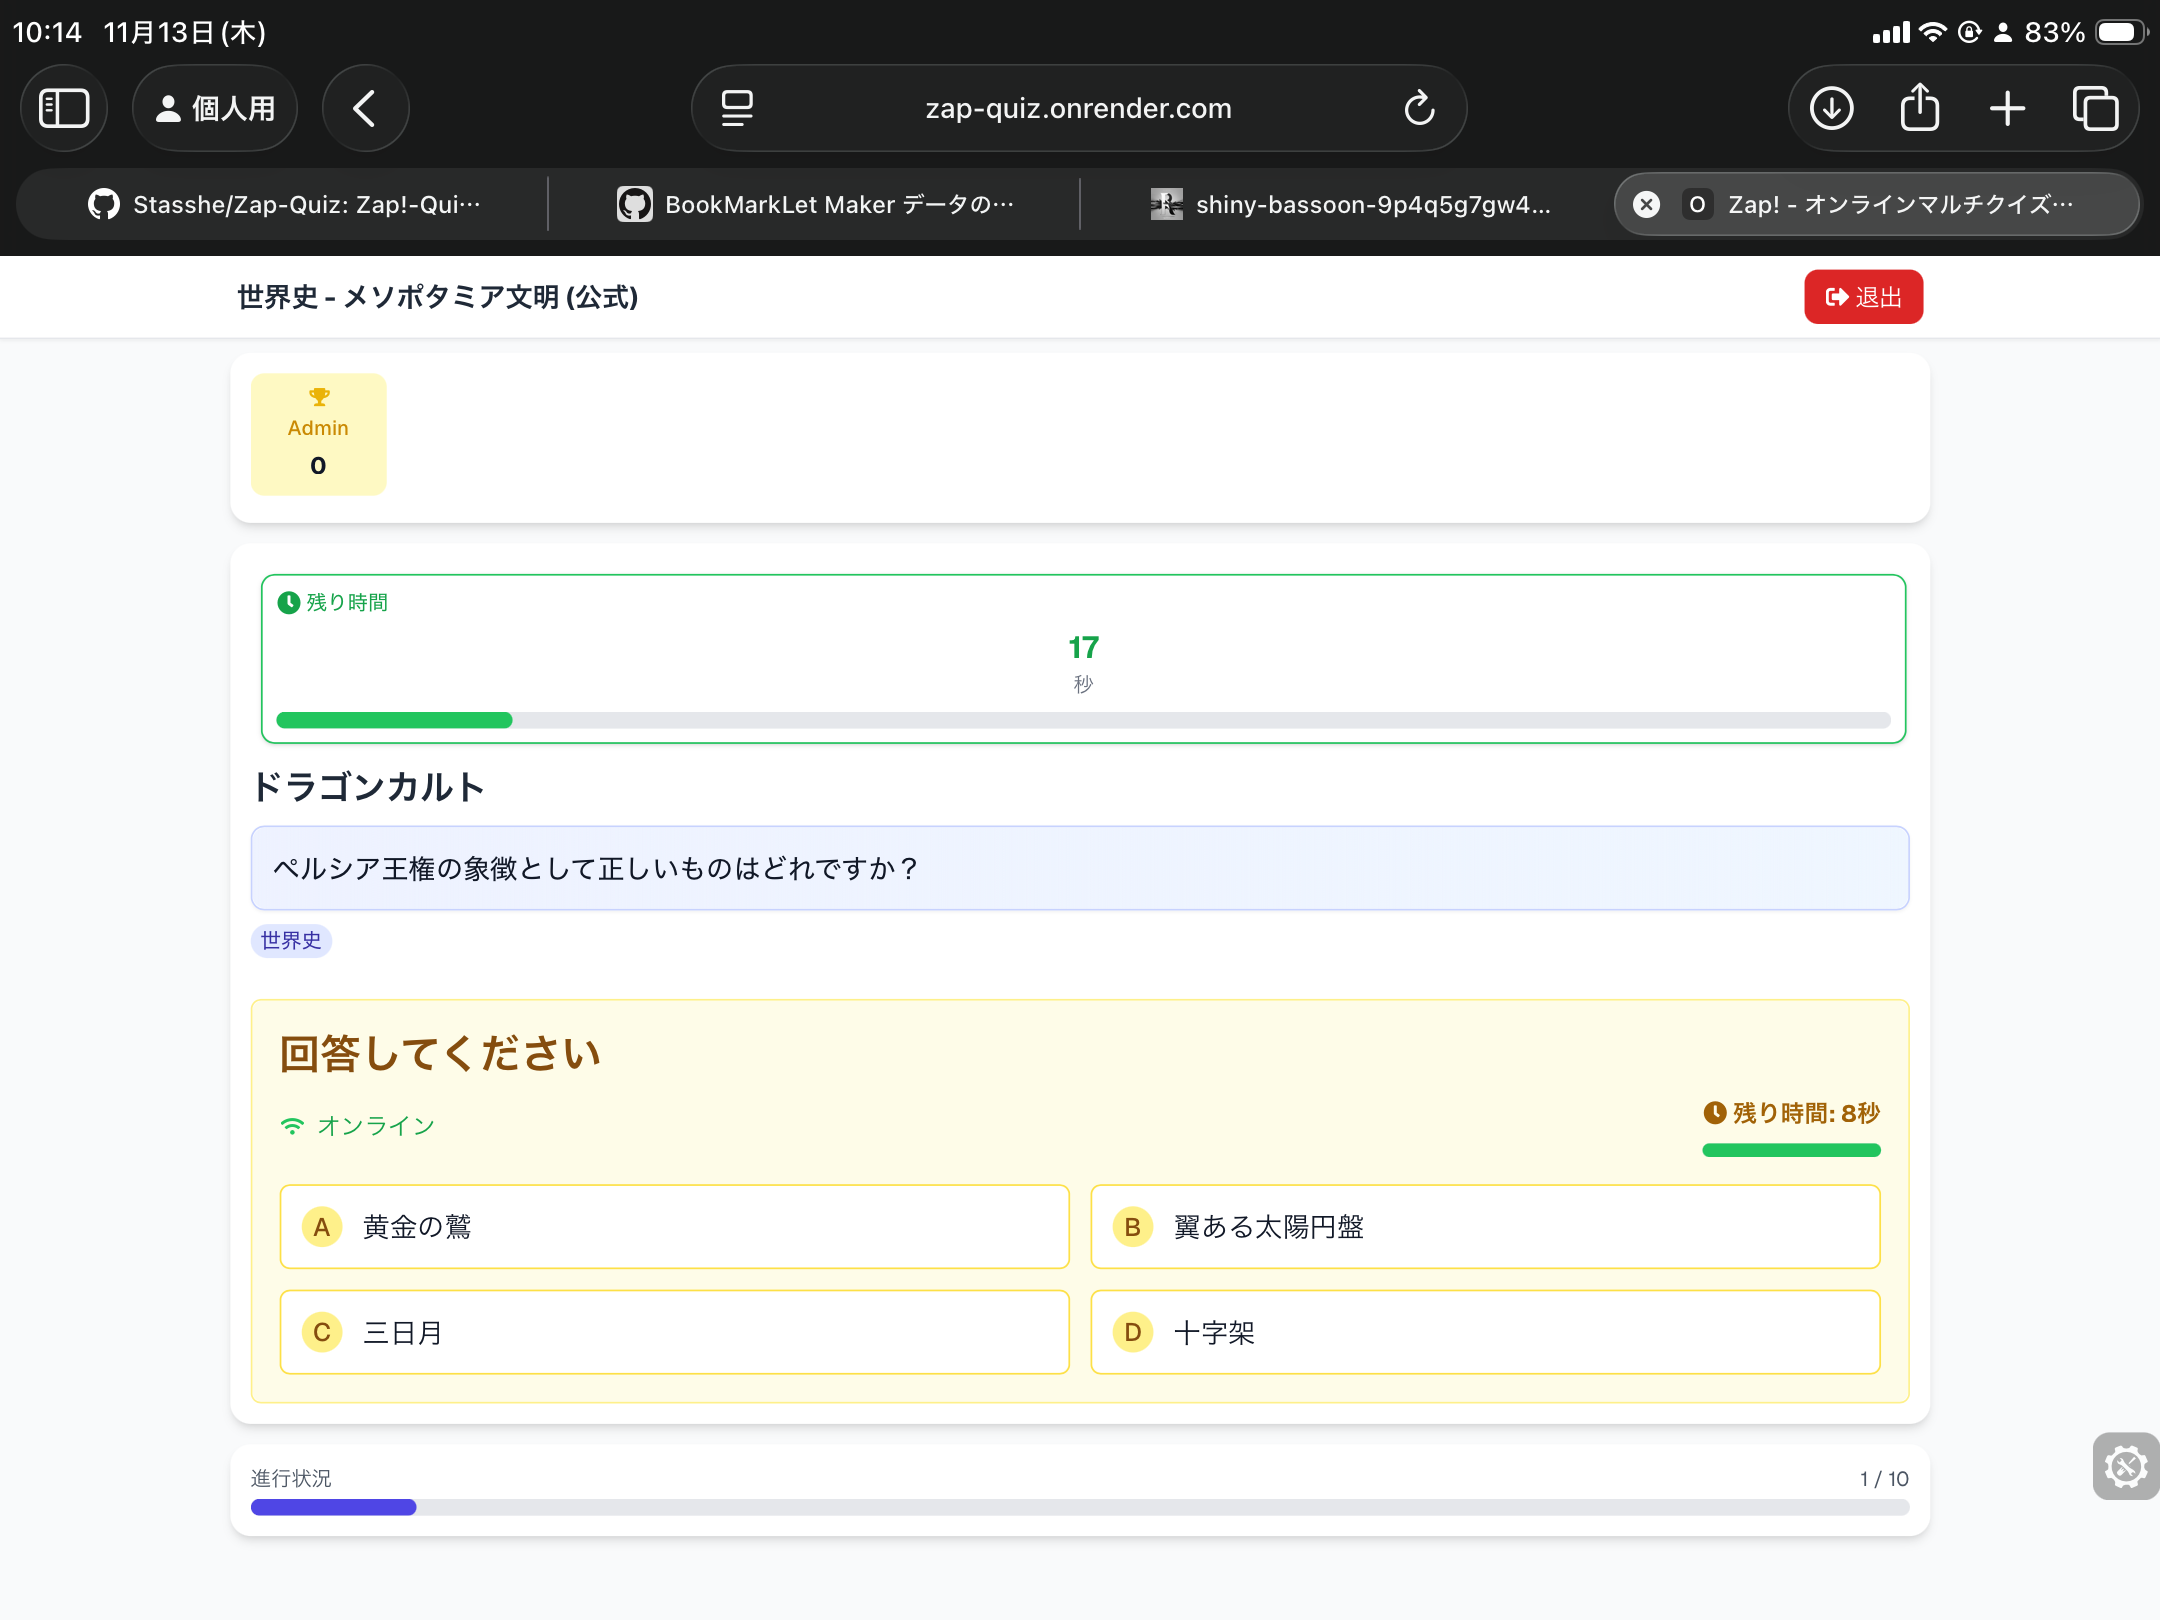Reload the page with the refresh icon
Viewport: 2160px width, 1620px height.
click(x=1419, y=108)
